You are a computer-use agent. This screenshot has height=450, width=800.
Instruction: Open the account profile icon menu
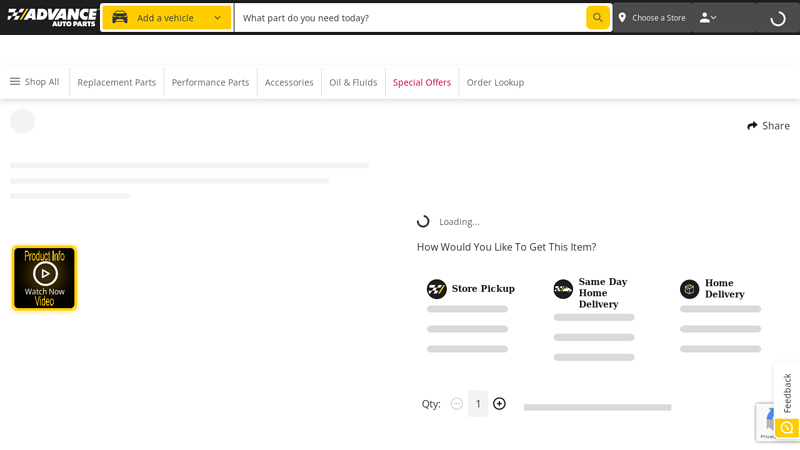tap(707, 17)
